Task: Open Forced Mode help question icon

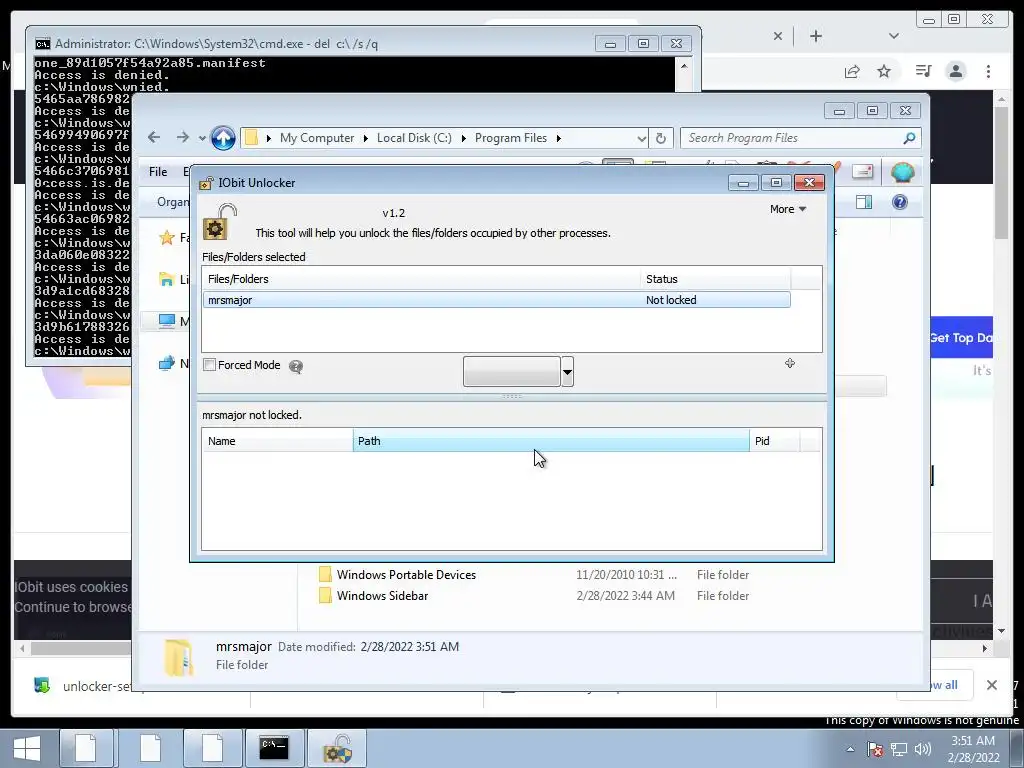Action: [x=296, y=366]
